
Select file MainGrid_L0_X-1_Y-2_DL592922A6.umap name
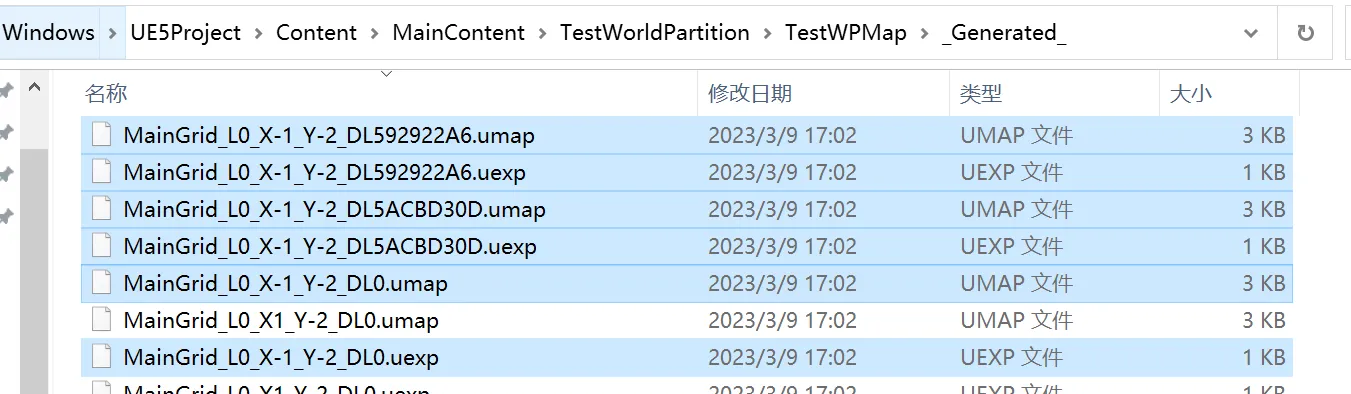pyautogui.click(x=329, y=135)
